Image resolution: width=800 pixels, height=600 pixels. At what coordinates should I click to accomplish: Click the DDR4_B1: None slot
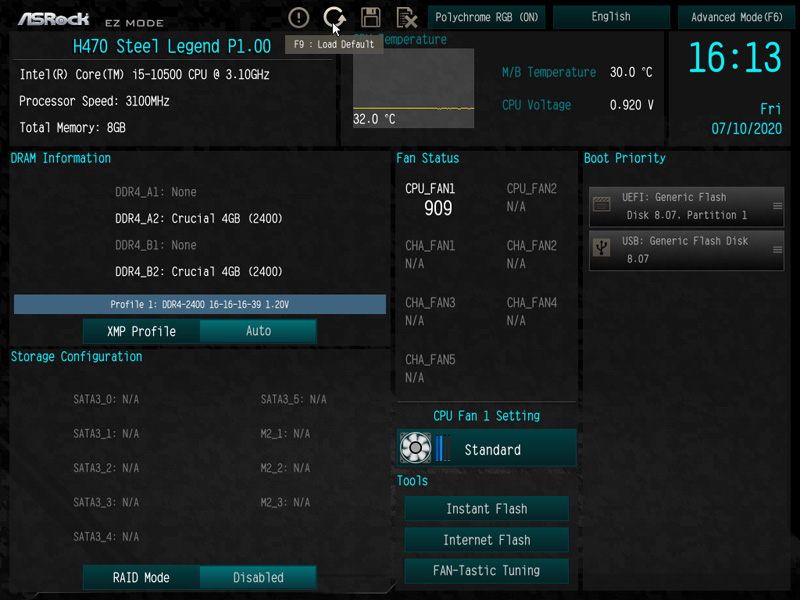click(x=156, y=245)
